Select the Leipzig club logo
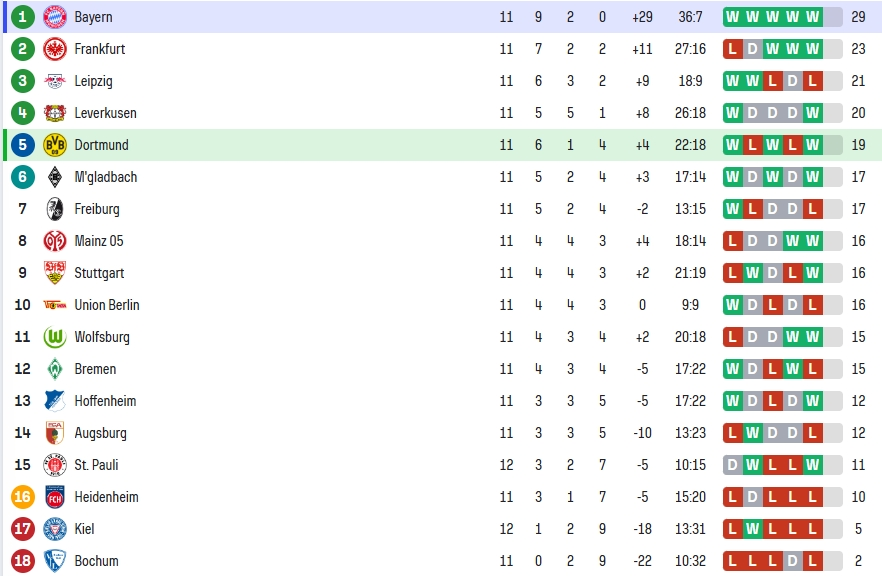 point(55,81)
